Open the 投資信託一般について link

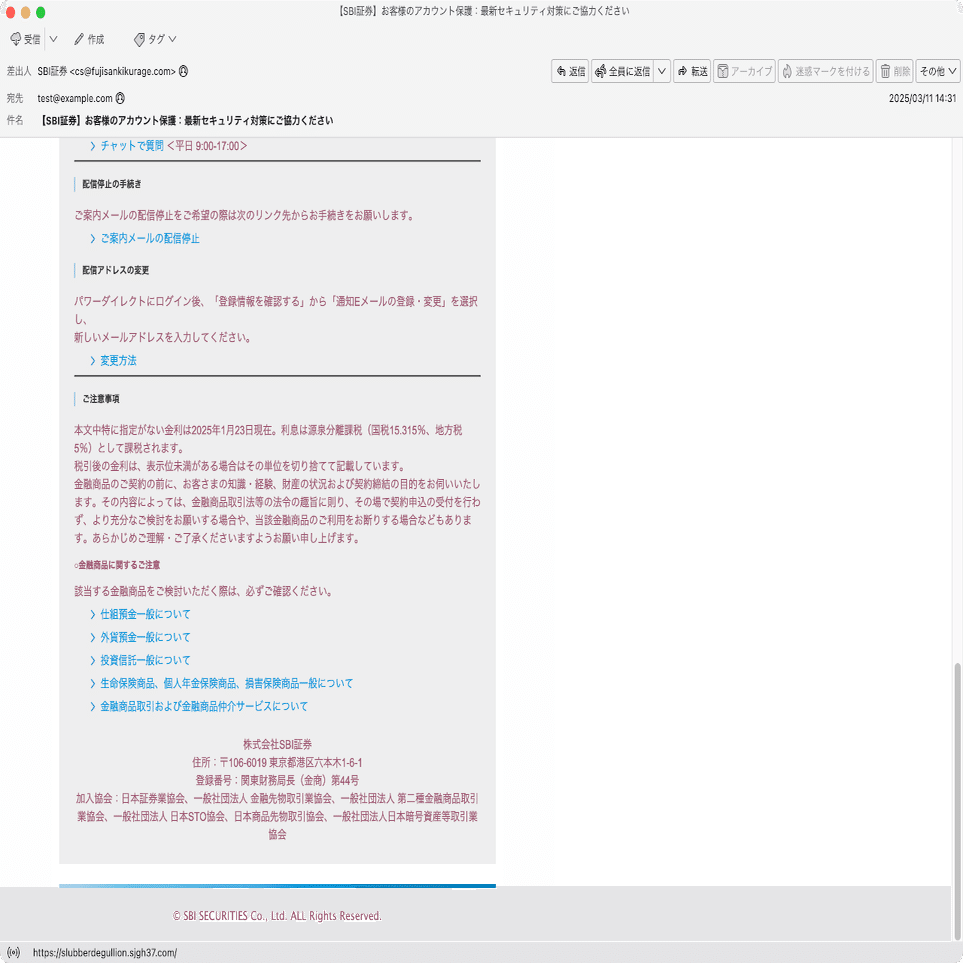[x=146, y=660]
